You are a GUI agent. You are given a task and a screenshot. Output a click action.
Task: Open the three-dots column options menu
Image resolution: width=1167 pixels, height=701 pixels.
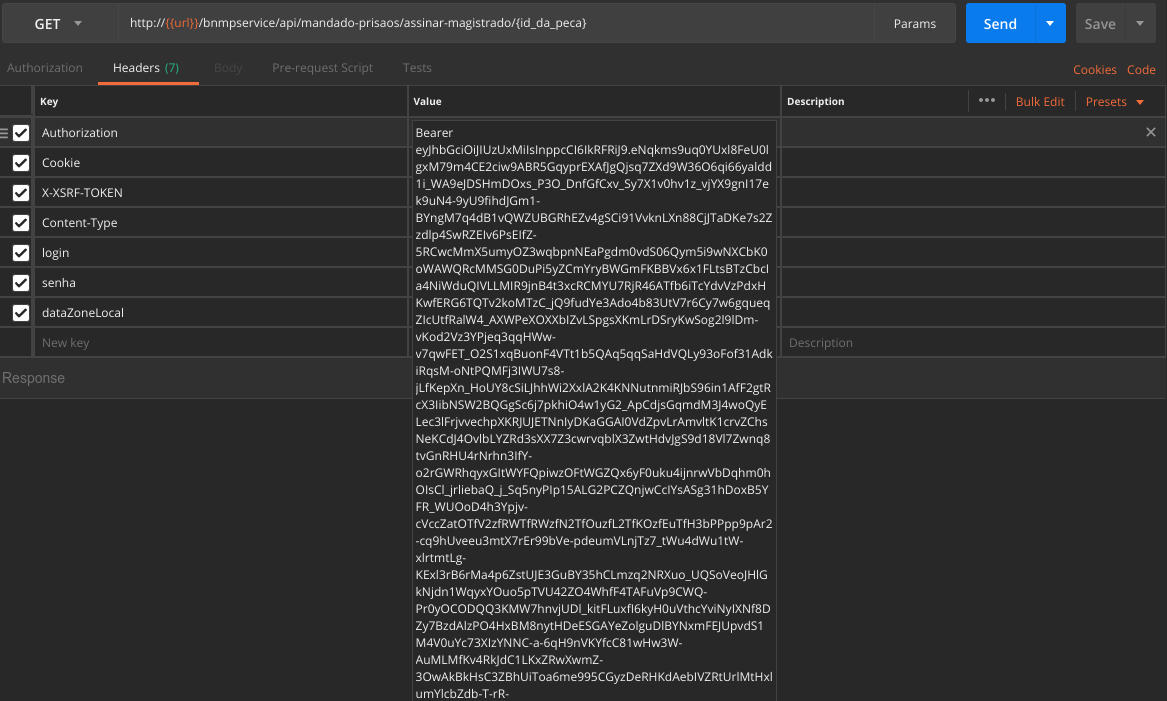(987, 100)
